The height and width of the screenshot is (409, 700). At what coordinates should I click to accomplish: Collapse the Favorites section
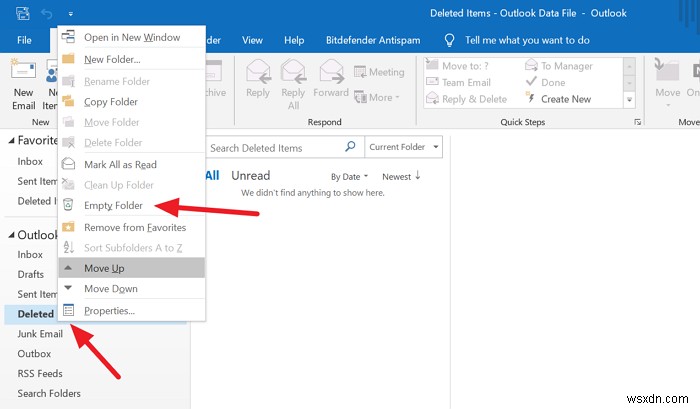12,141
